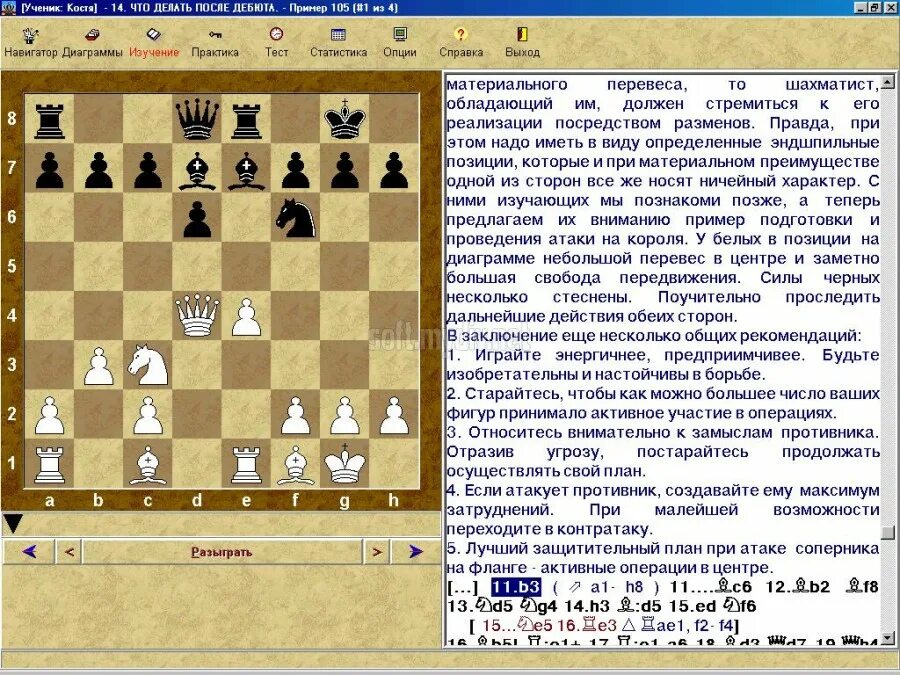Click the variation move 16.Re3
Image resolution: width=900 pixels, height=675 pixels.
pyautogui.click(x=586, y=625)
